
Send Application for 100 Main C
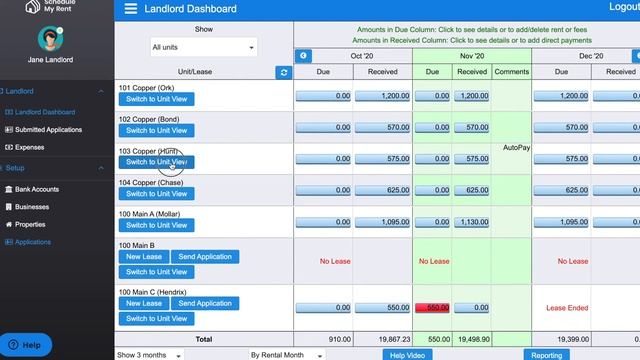pos(205,303)
